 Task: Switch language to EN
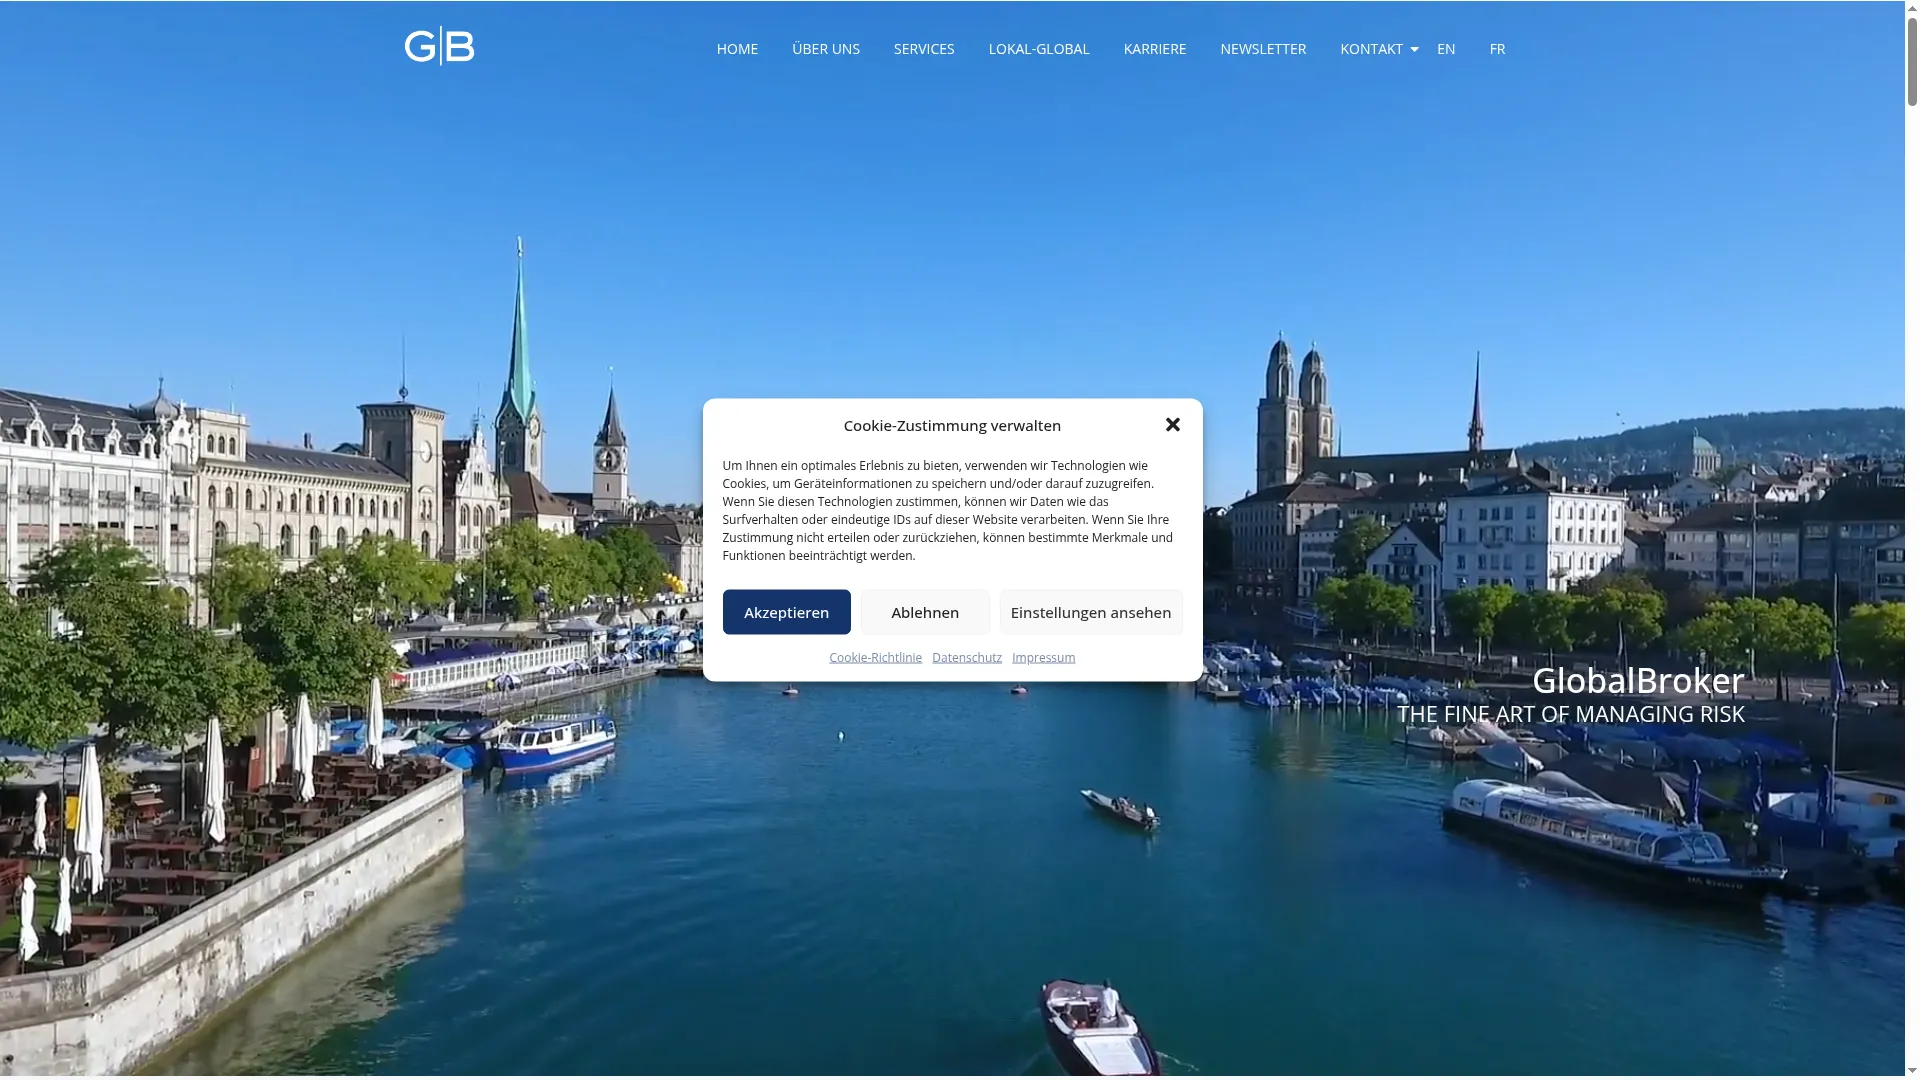click(1446, 49)
